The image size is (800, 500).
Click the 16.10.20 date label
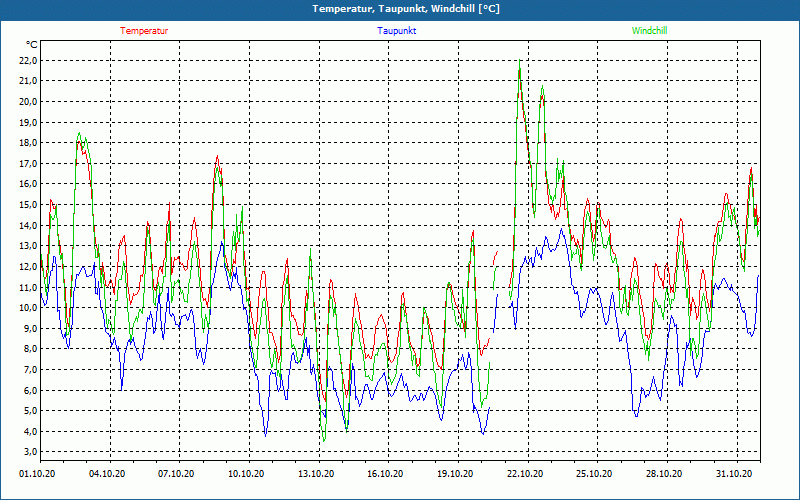tap(385, 475)
